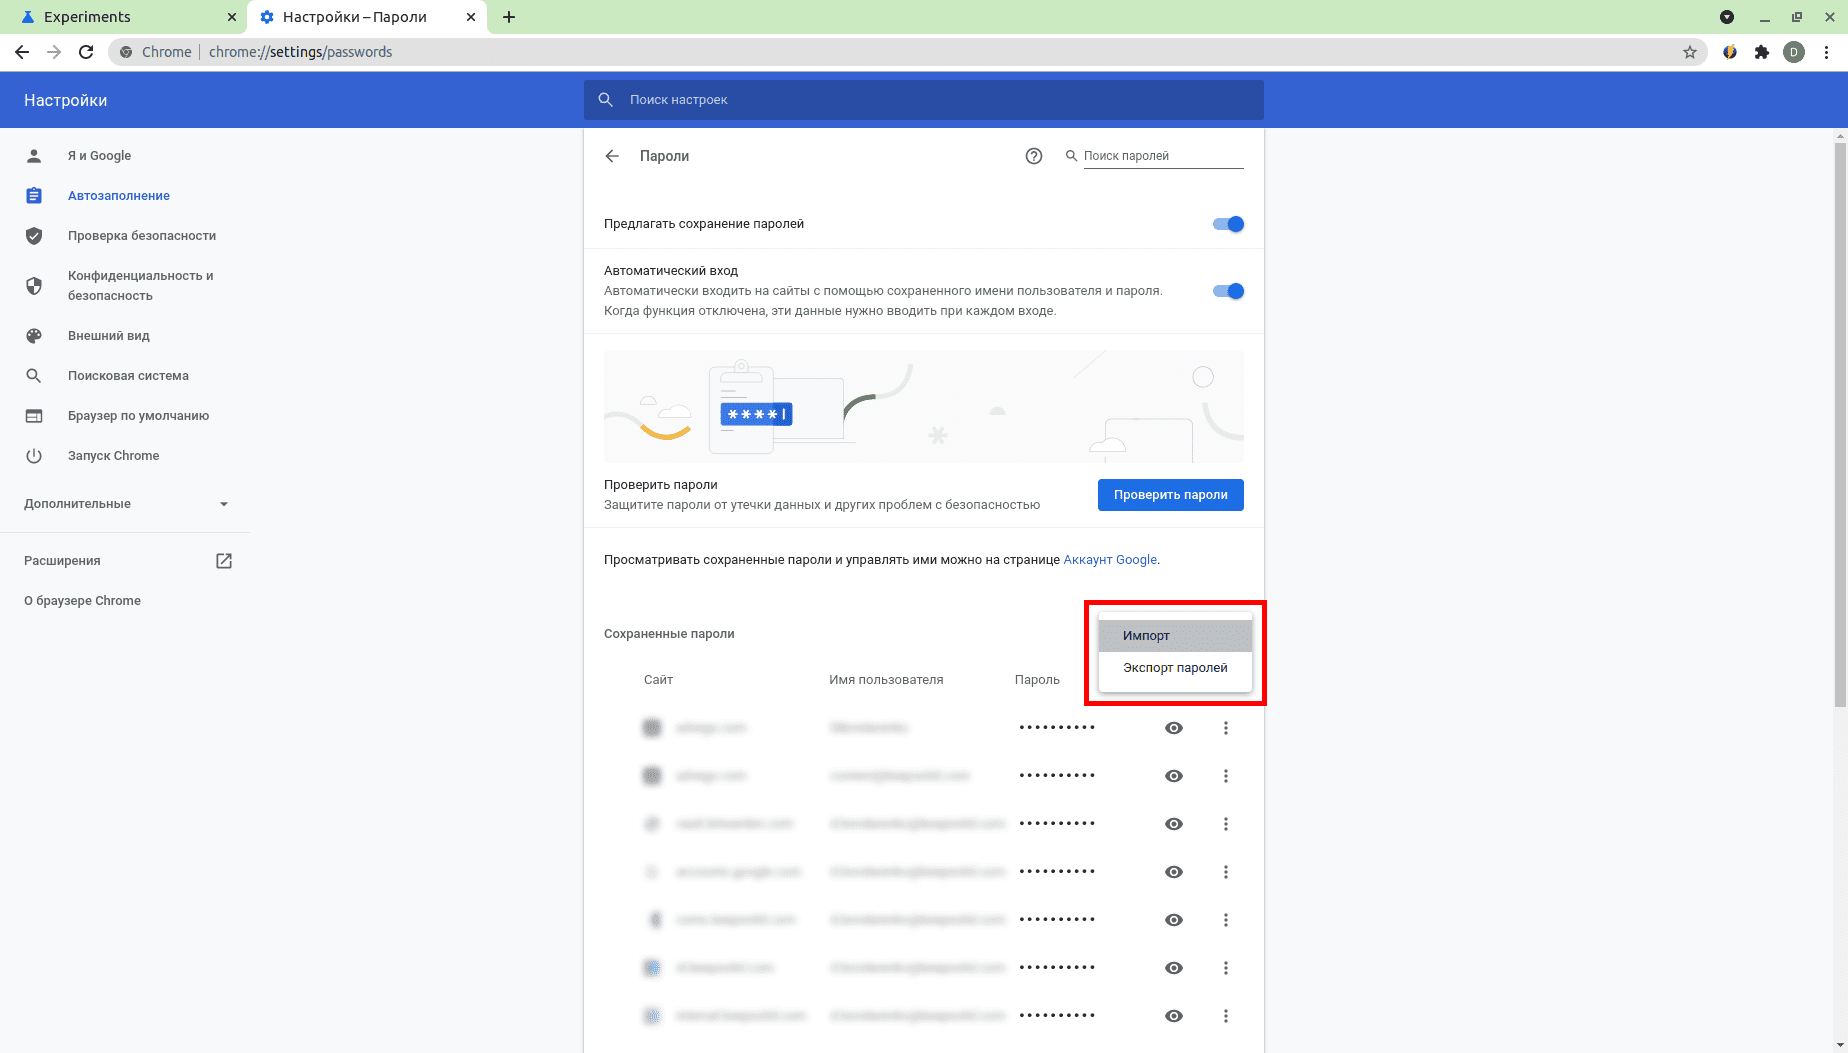
Task: Reload the page using the refresh icon
Action: [86, 52]
